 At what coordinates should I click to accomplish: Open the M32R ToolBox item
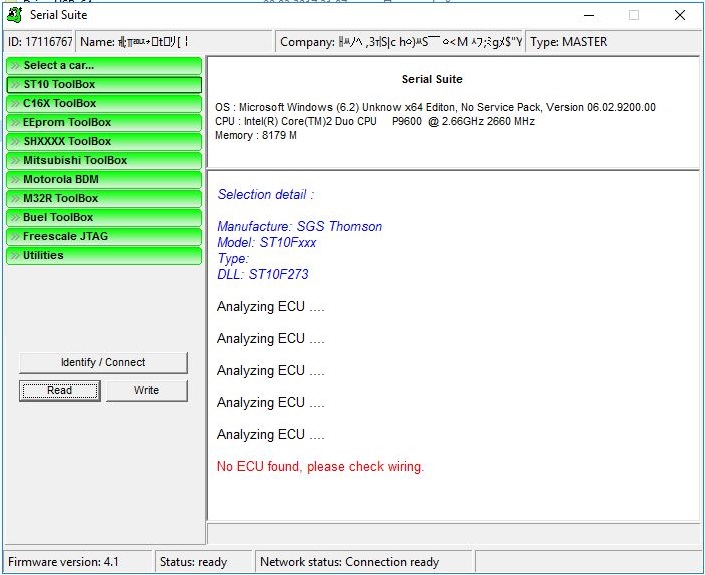pos(104,199)
